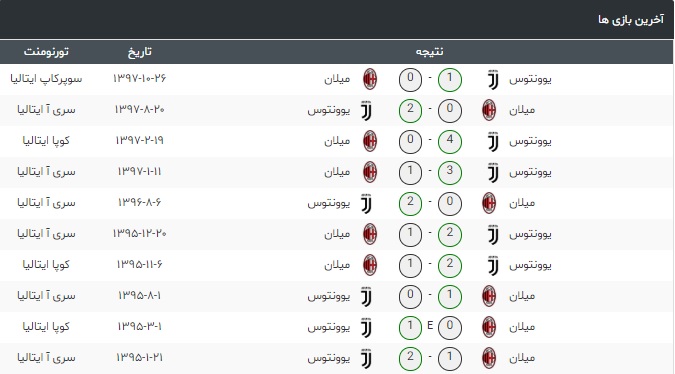The height and width of the screenshot is (374, 675).
Task: Click Juventus logo in the 1396-8-6 row
Action: 366,203
